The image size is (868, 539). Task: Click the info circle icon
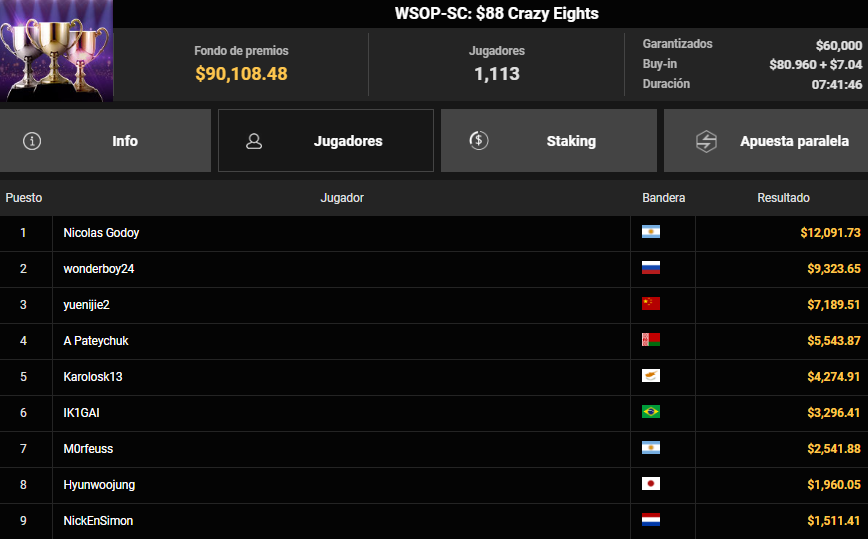[32, 141]
